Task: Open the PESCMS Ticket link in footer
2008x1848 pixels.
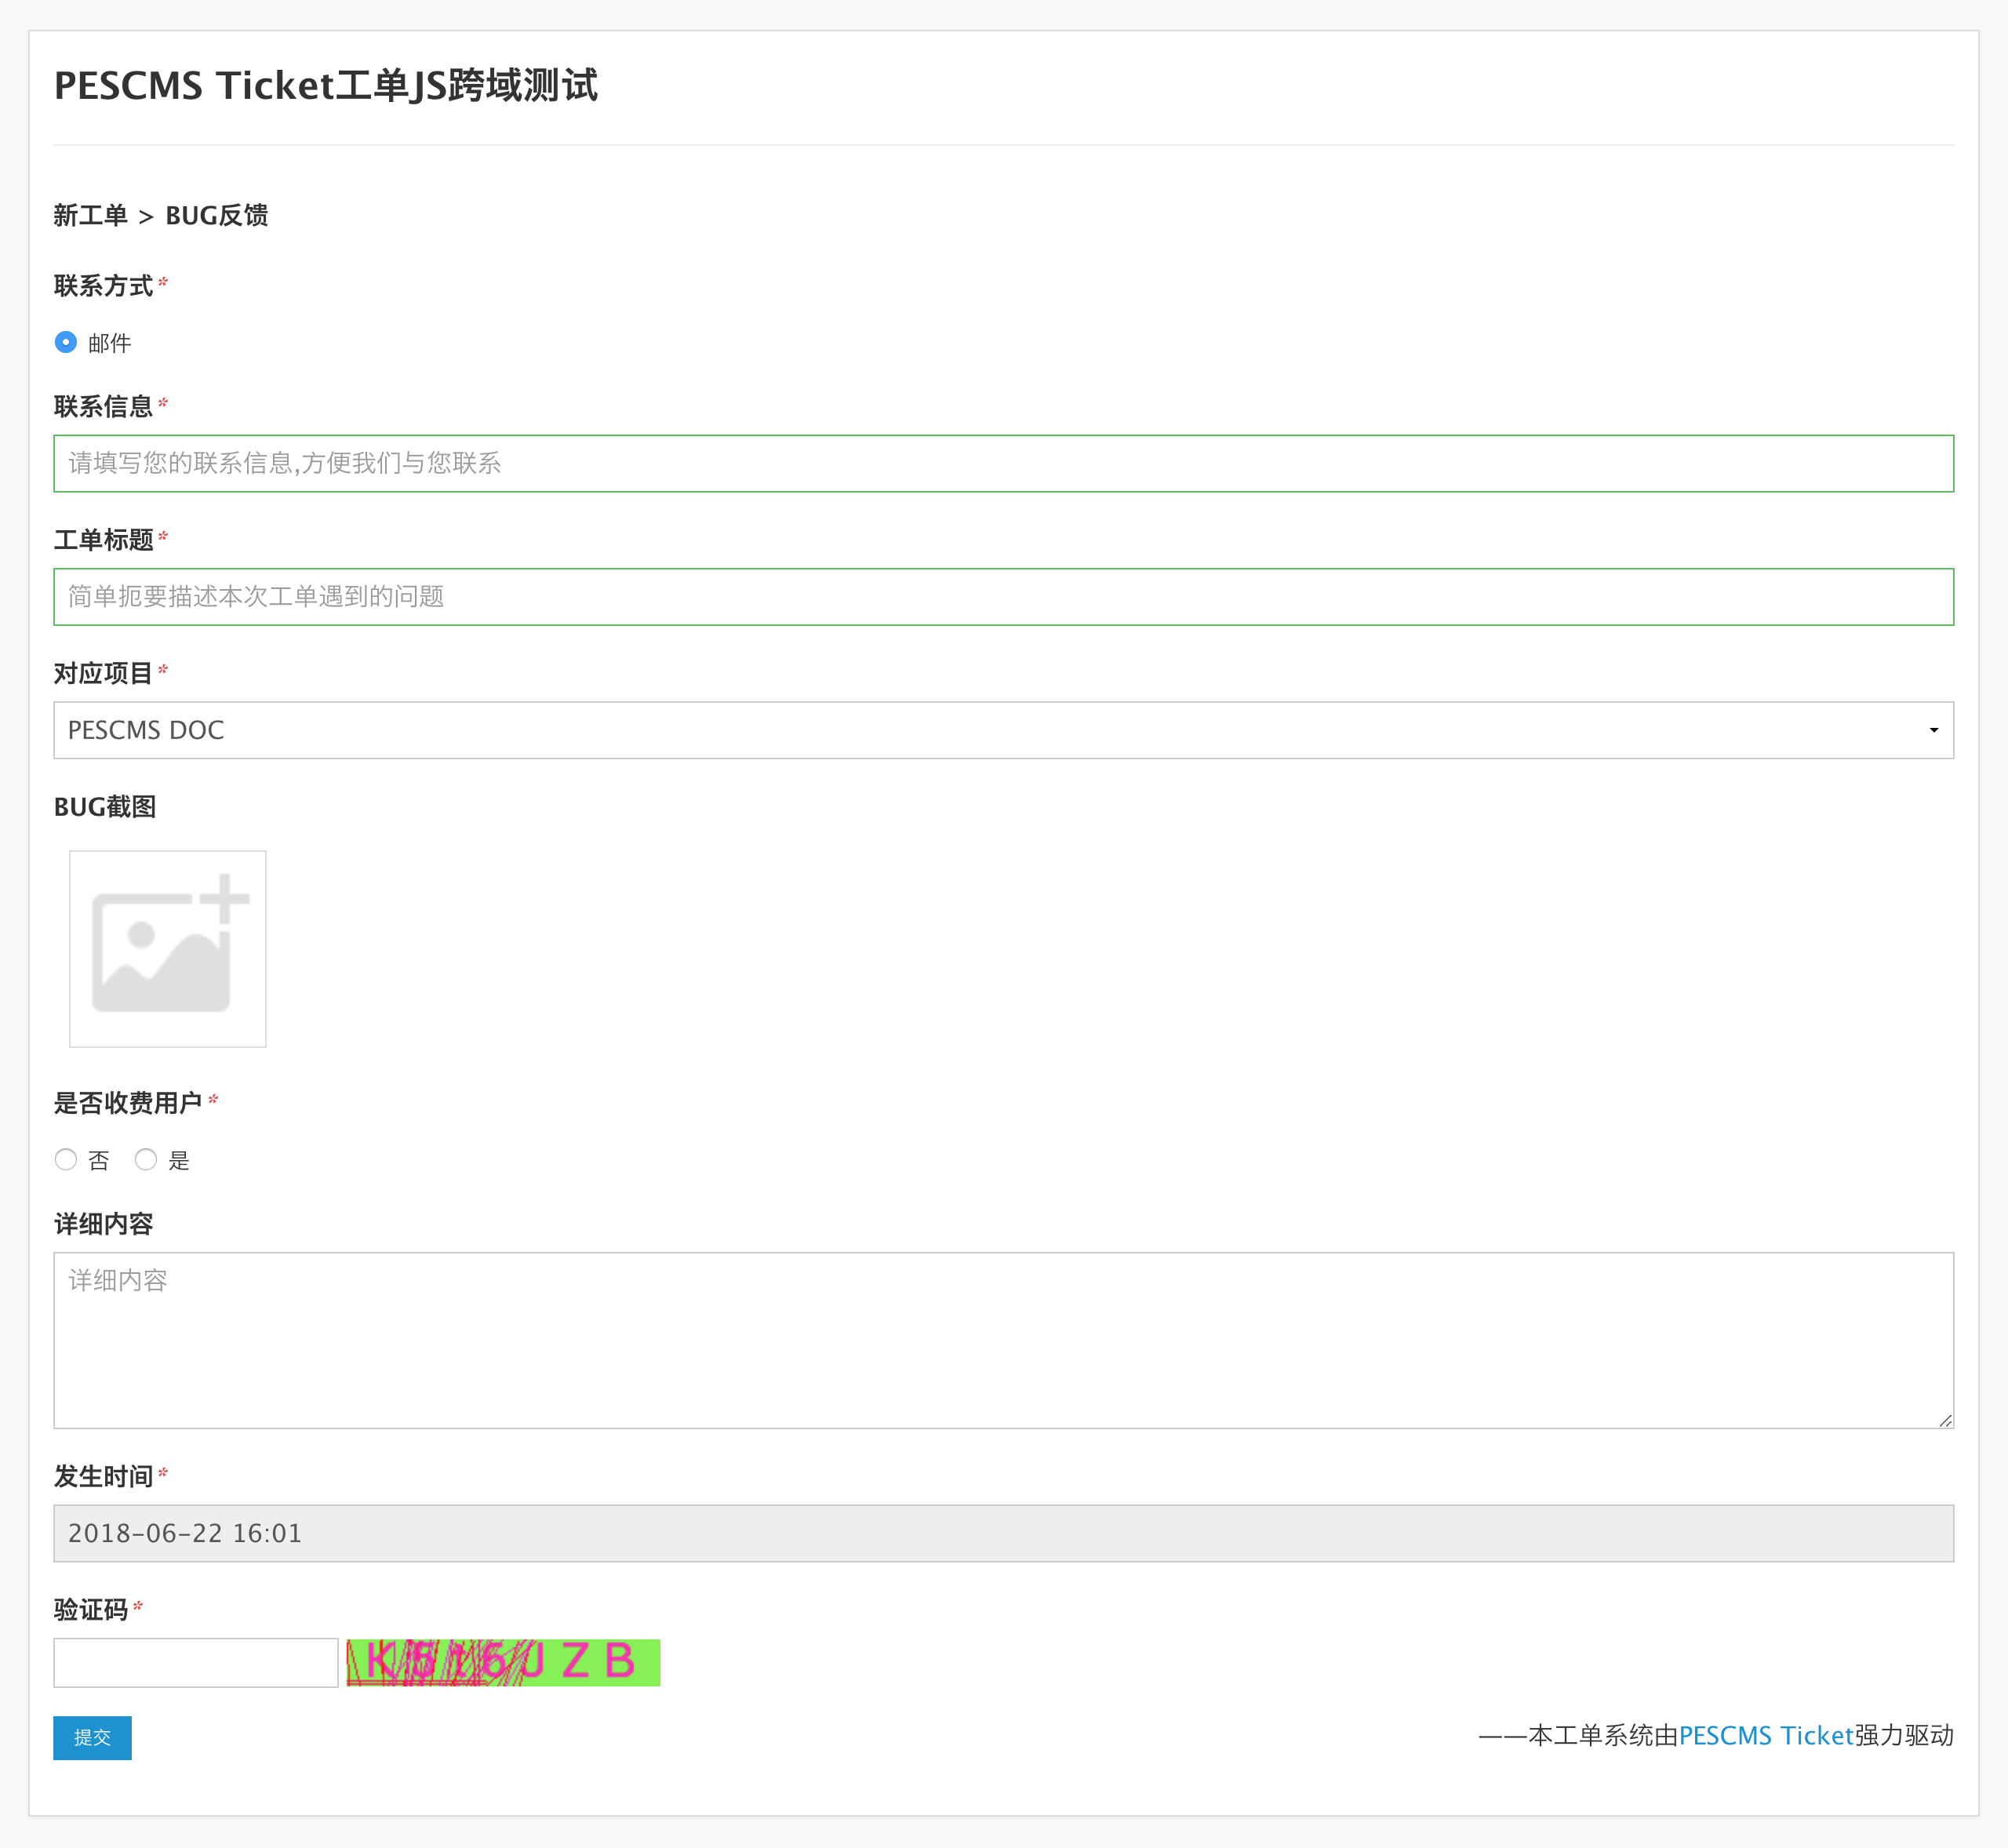Action: [x=1766, y=1735]
